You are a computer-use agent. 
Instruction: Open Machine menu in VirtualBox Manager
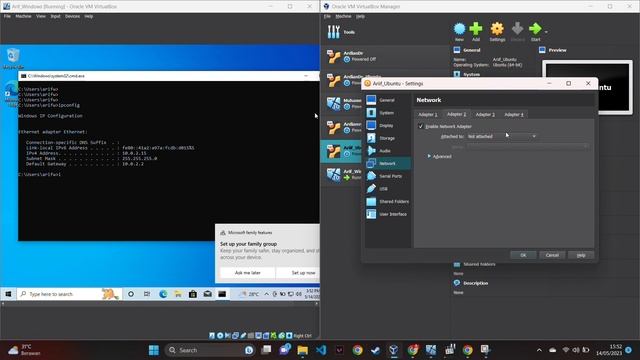pyautogui.click(x=343, y=16)
